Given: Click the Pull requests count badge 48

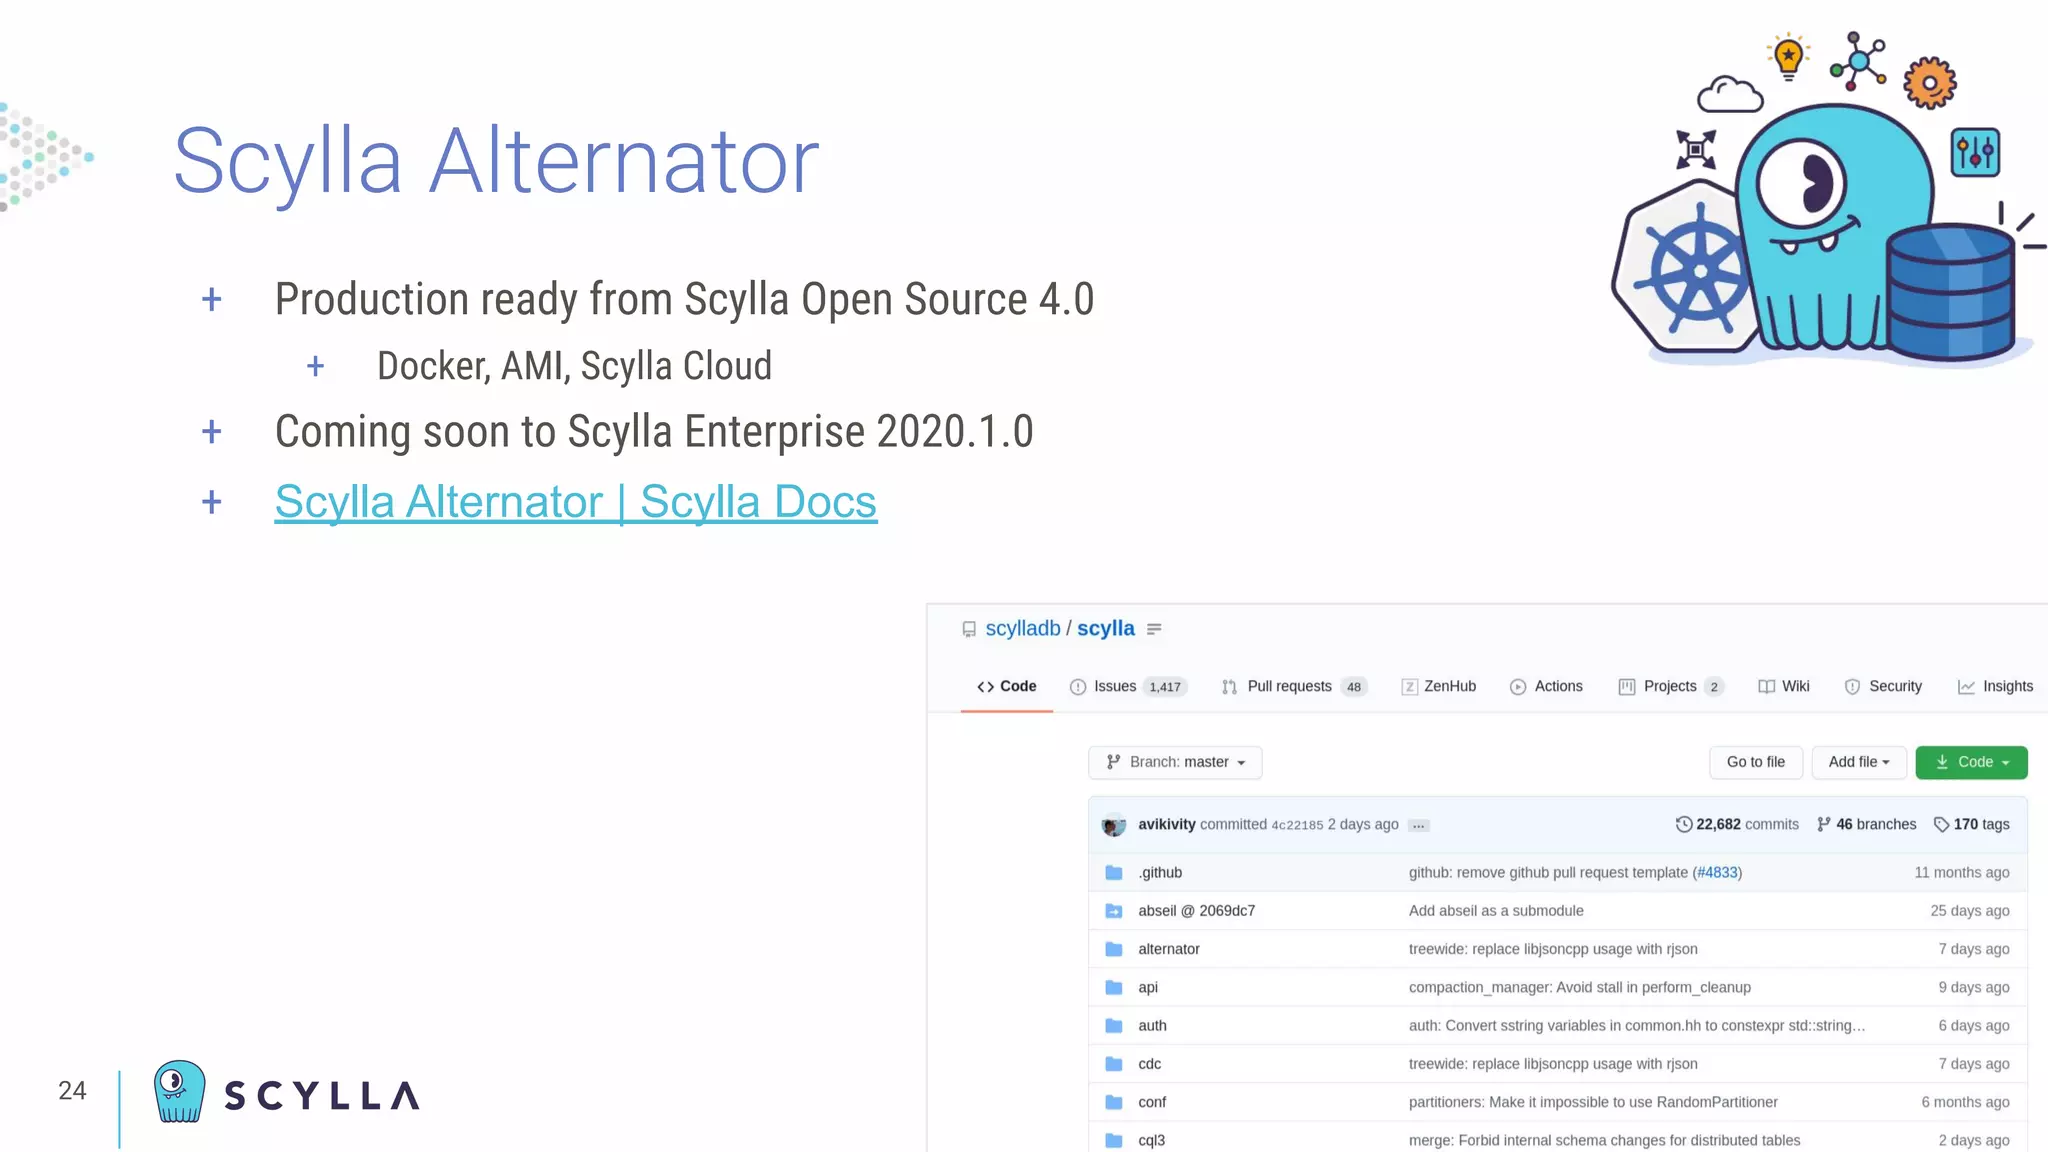Looking at the screenshot, I should (1354, 687).
